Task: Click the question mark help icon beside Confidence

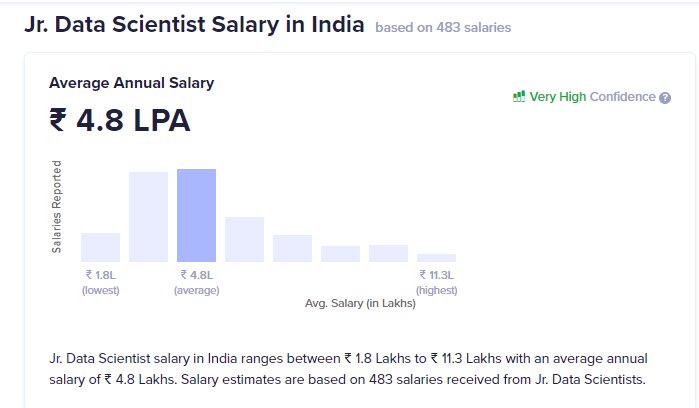Action: tap(665, 97)
